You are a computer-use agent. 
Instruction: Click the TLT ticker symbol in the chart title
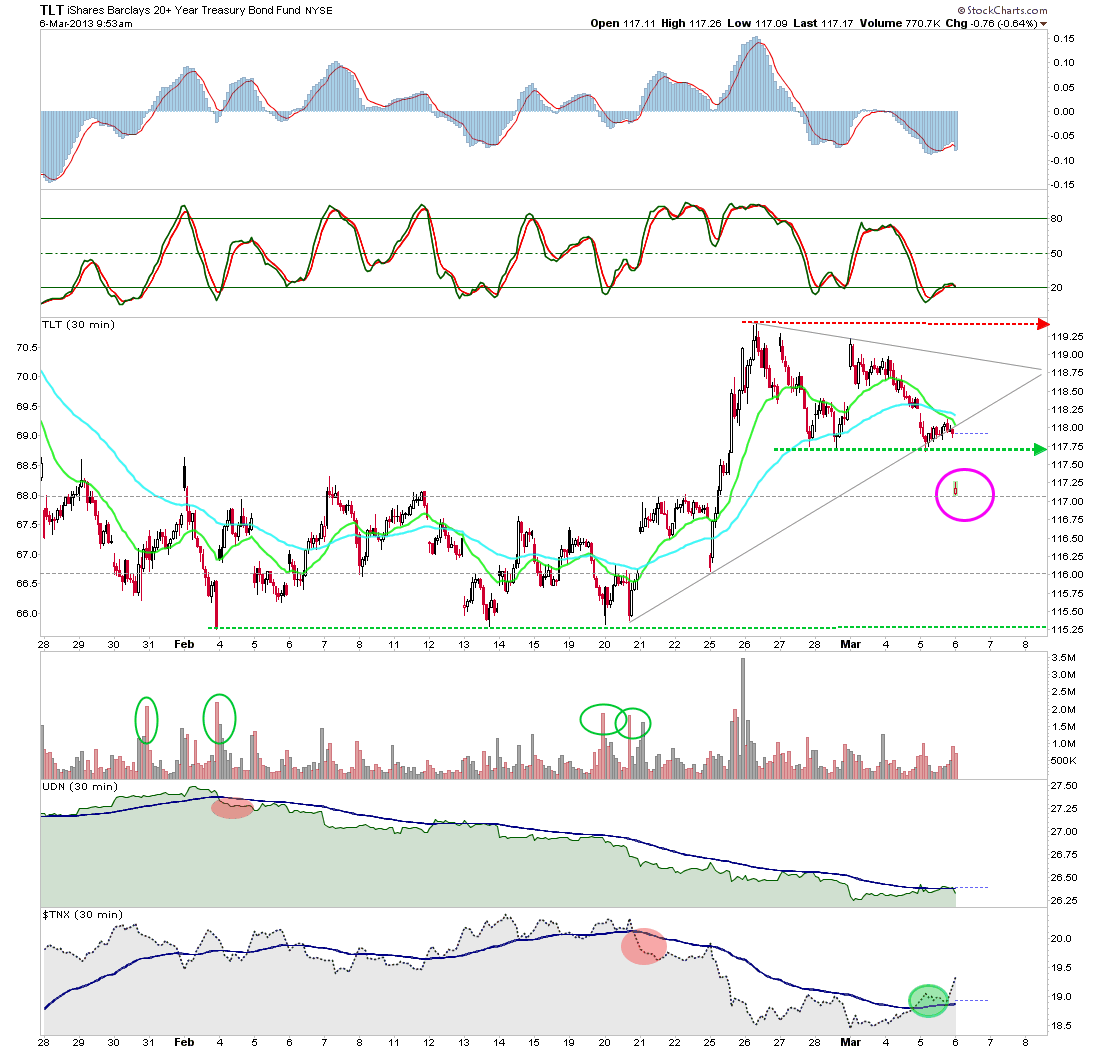tap(51, 10)
